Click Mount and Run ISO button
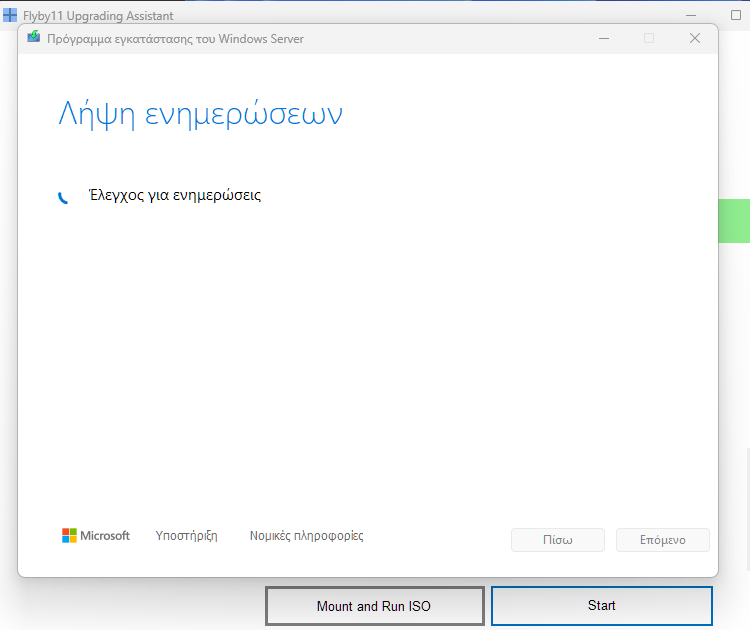Image resolution: width=750 pixels, height=630 pixels. [375, 606]
